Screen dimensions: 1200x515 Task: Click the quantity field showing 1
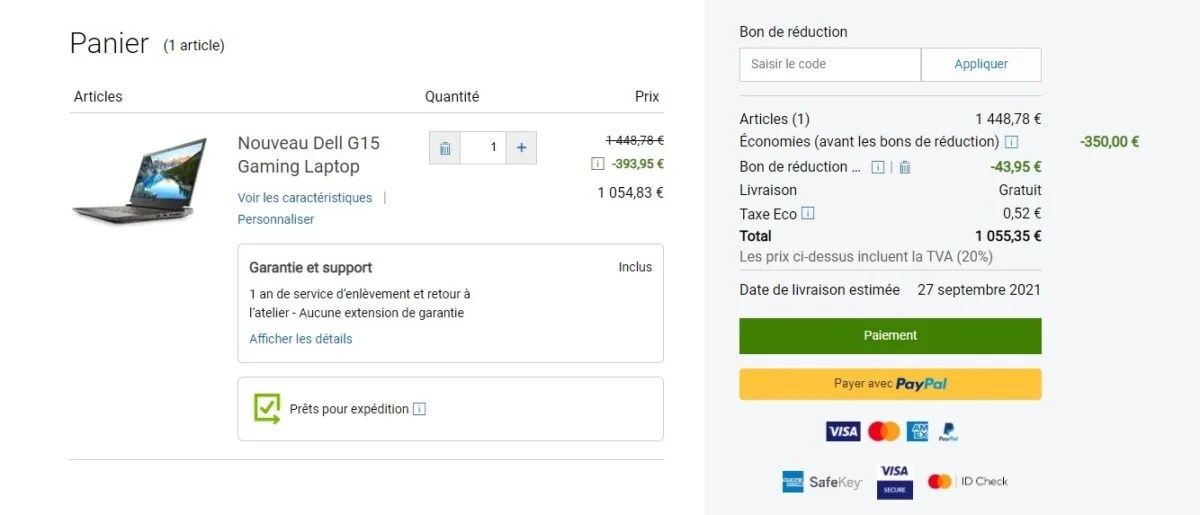[482, 148]
